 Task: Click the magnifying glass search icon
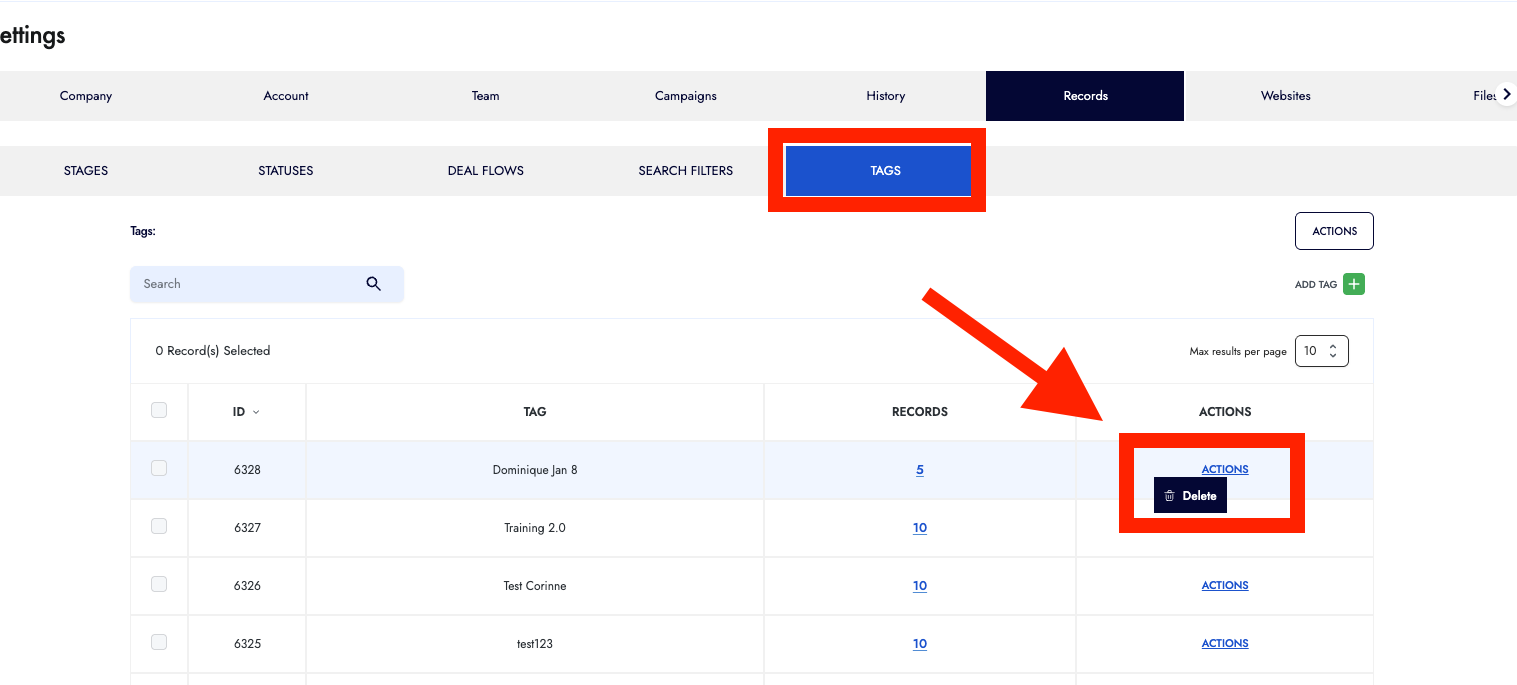(x=374, y=284)
